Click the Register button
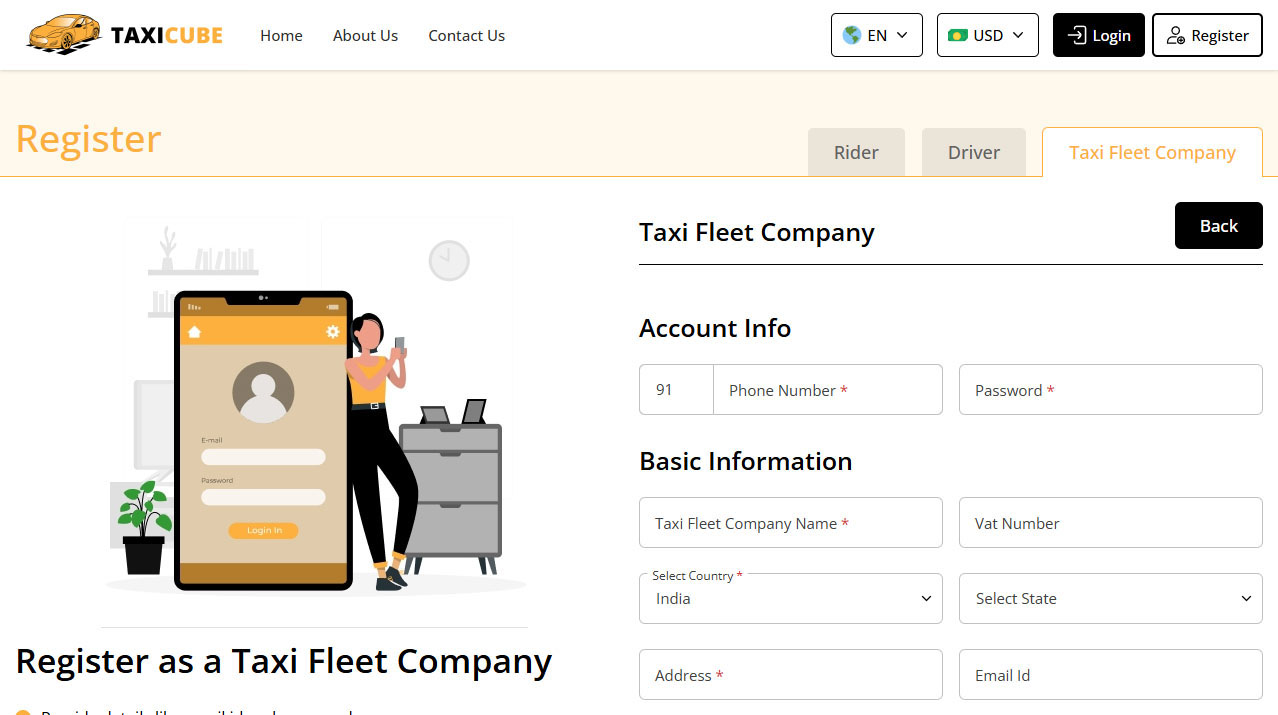The height and width of the screenshot is (715, 1278). tap(1207, 35)
